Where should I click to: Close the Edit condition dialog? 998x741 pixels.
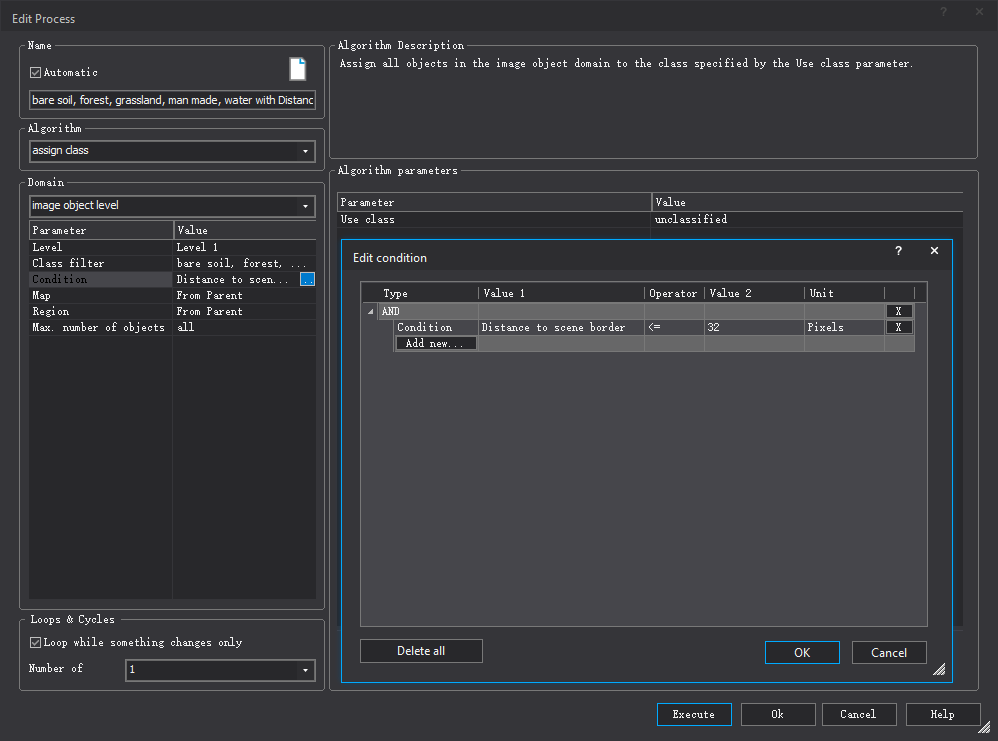click(x=934, y=251)
